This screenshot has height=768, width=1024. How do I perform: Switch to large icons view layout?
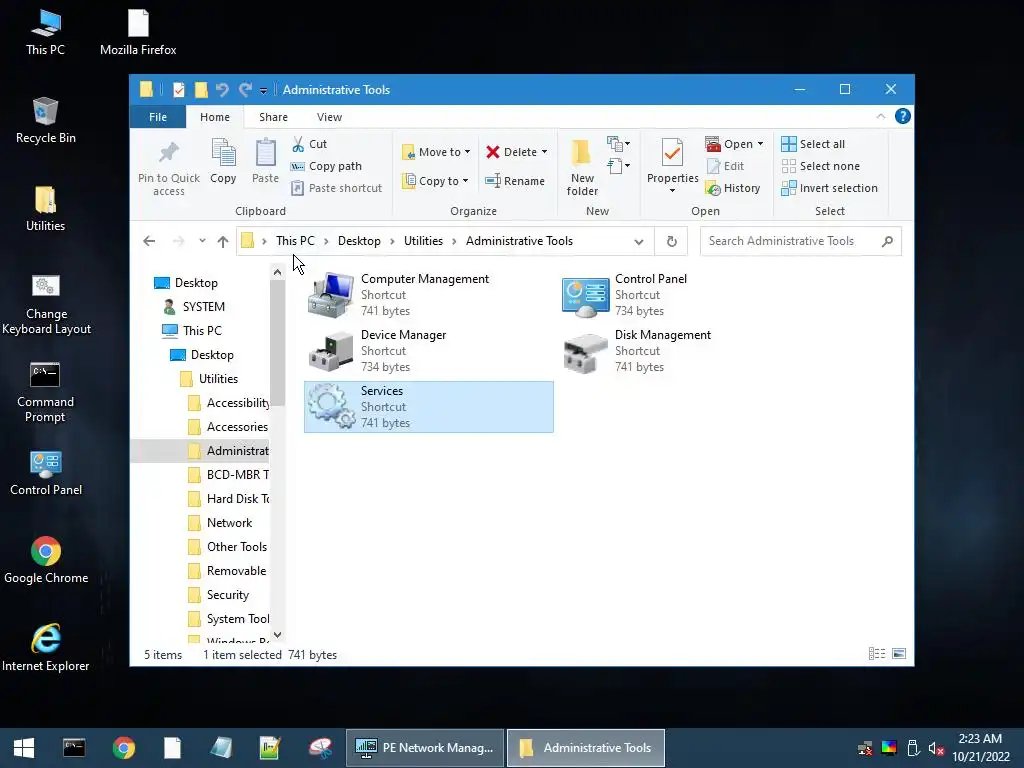[x=899, y=654]
